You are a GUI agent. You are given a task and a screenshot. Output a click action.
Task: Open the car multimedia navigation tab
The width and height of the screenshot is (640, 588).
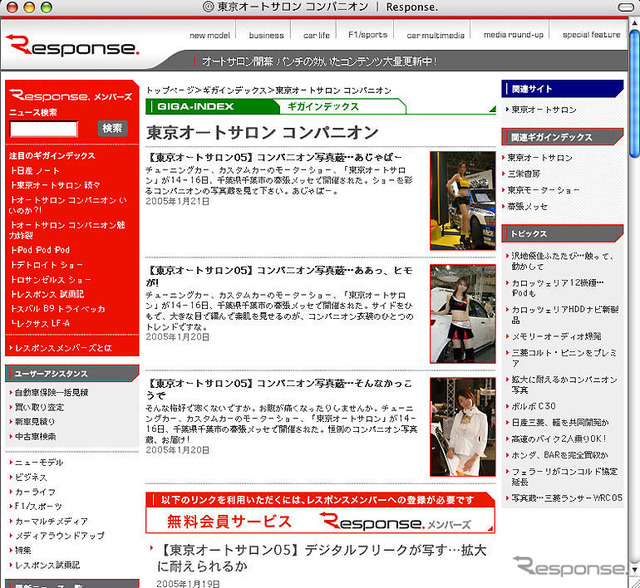436,35
